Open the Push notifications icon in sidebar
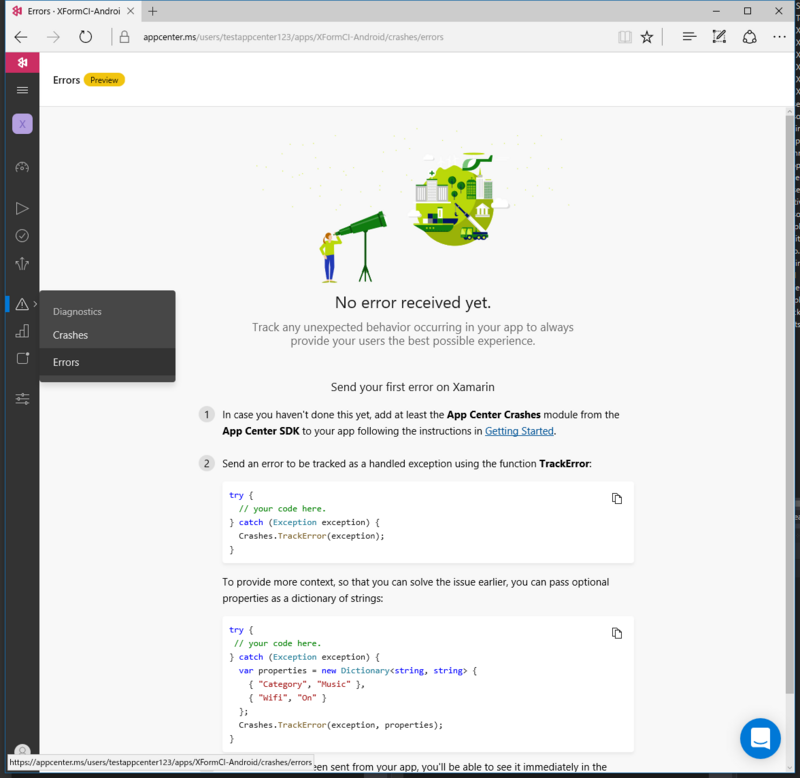Image resolution: width=800 pixels, height=778 pixels. tap(22, 358)
